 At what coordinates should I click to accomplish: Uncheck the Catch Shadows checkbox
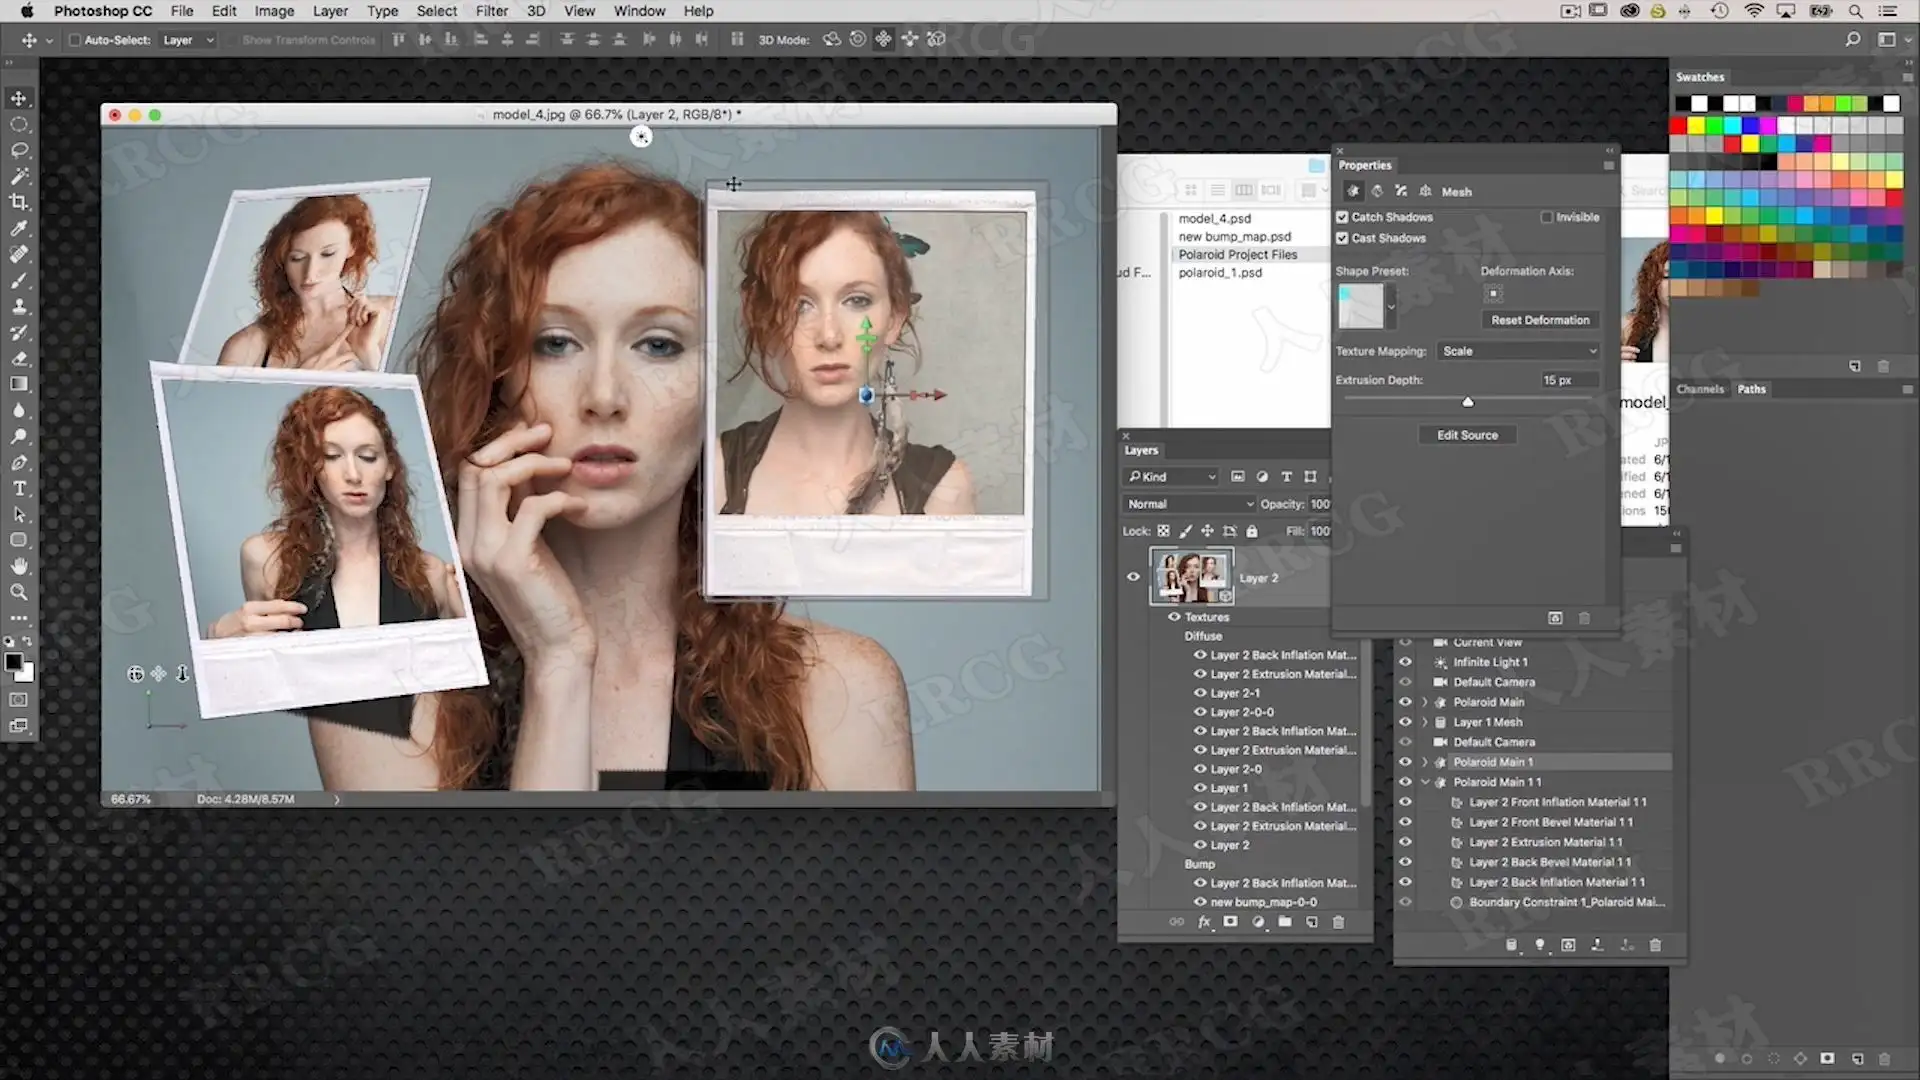click(x=1342, y=217)
